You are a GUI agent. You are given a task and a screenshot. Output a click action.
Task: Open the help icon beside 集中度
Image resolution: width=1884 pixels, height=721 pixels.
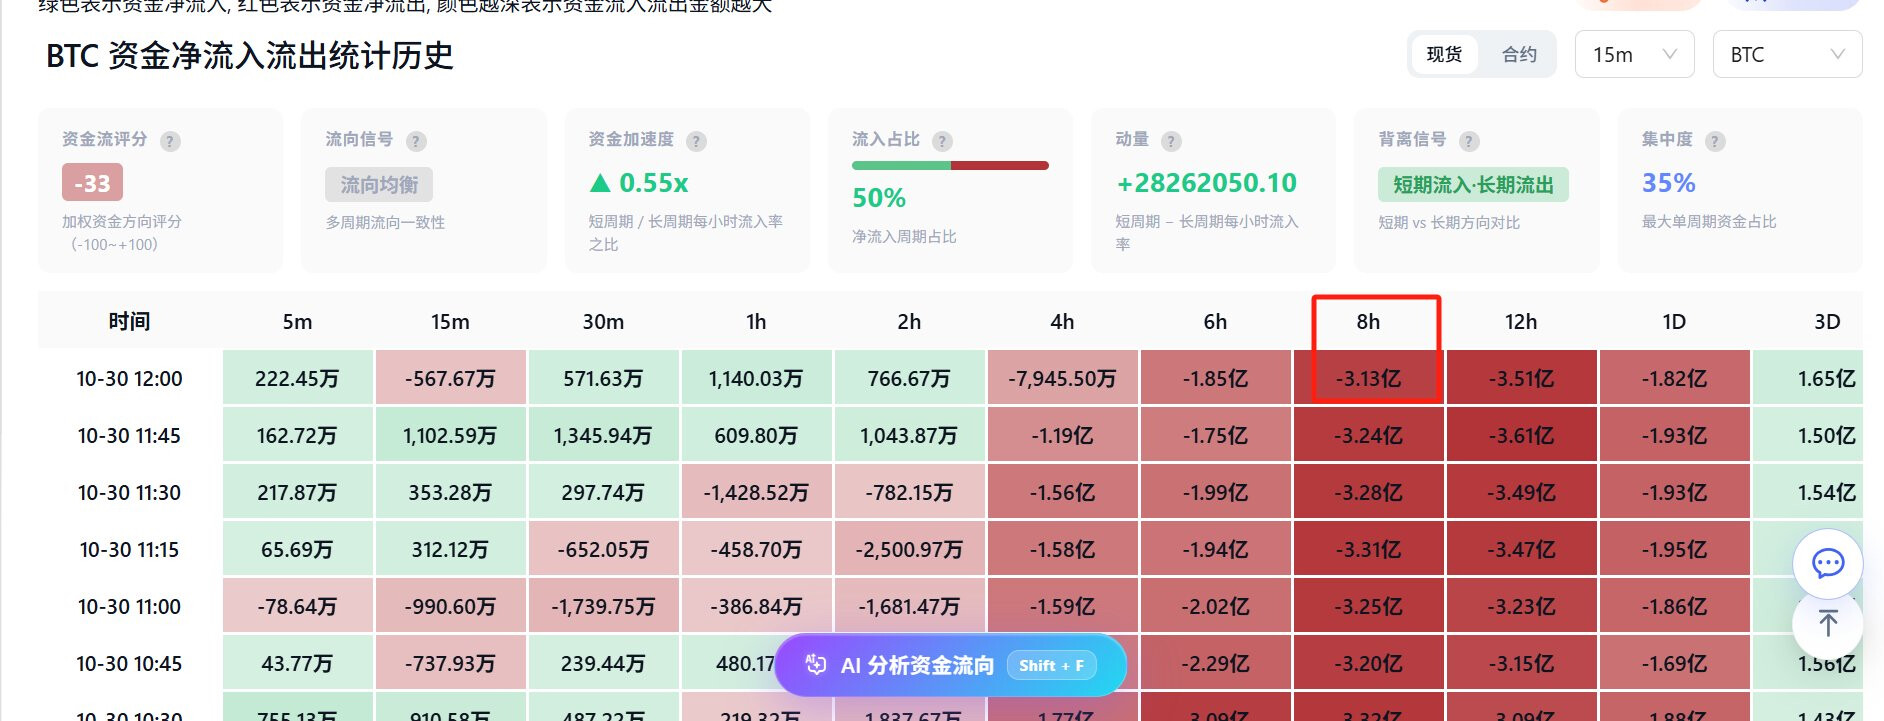[1715, 141]
